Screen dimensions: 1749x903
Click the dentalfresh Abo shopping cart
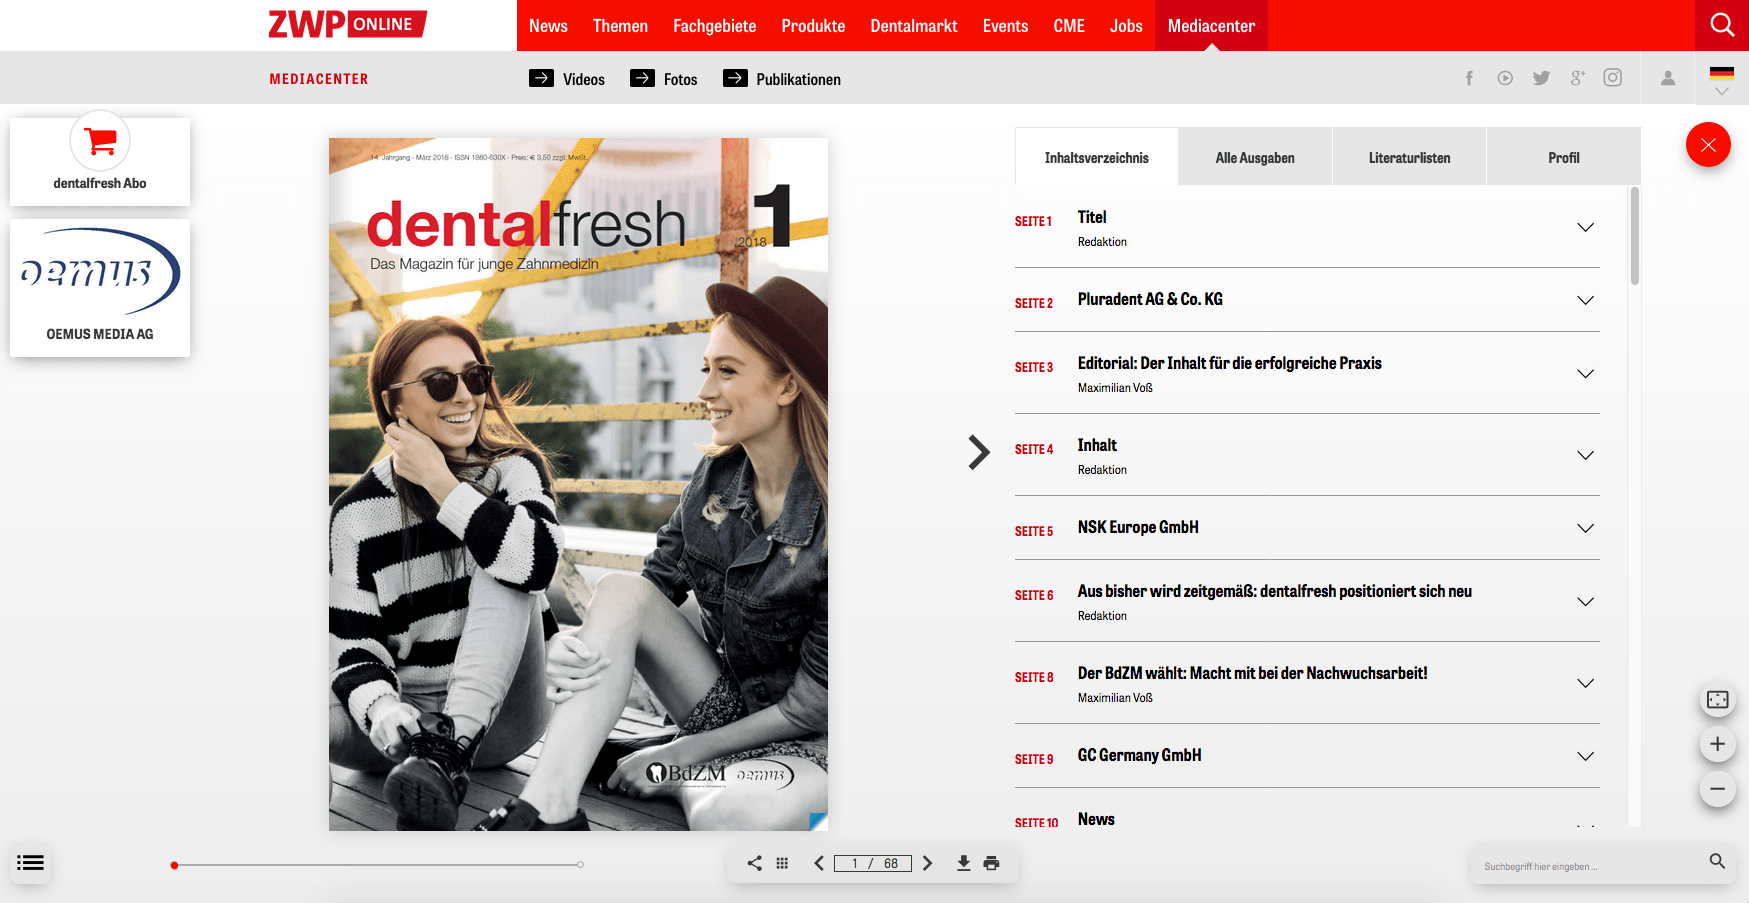100,141
